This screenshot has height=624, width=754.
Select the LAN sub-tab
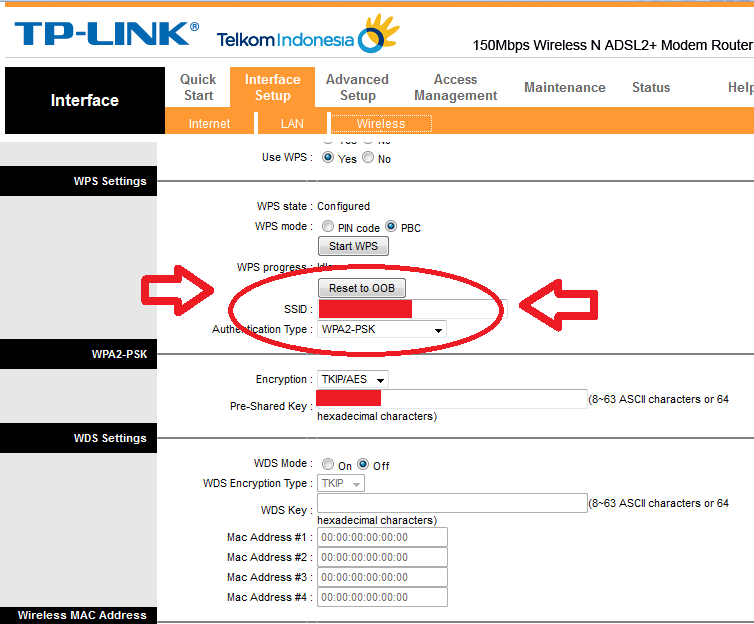point(292,124)
